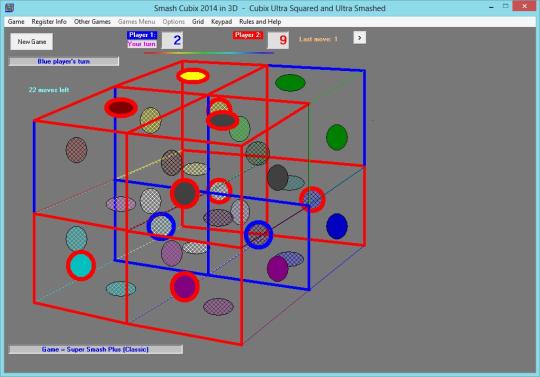The height and width of the screenshot is (377, 540).
Task: Click the Player 2 label
Action: [248, 35]
